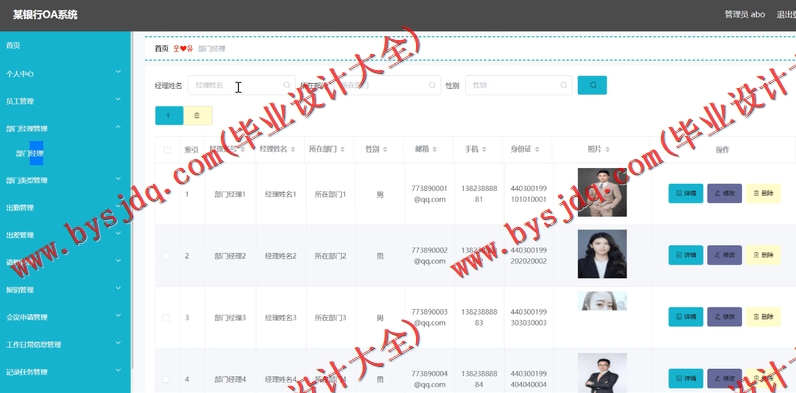Select the 部门经理 submenu item

click(30, 153)
